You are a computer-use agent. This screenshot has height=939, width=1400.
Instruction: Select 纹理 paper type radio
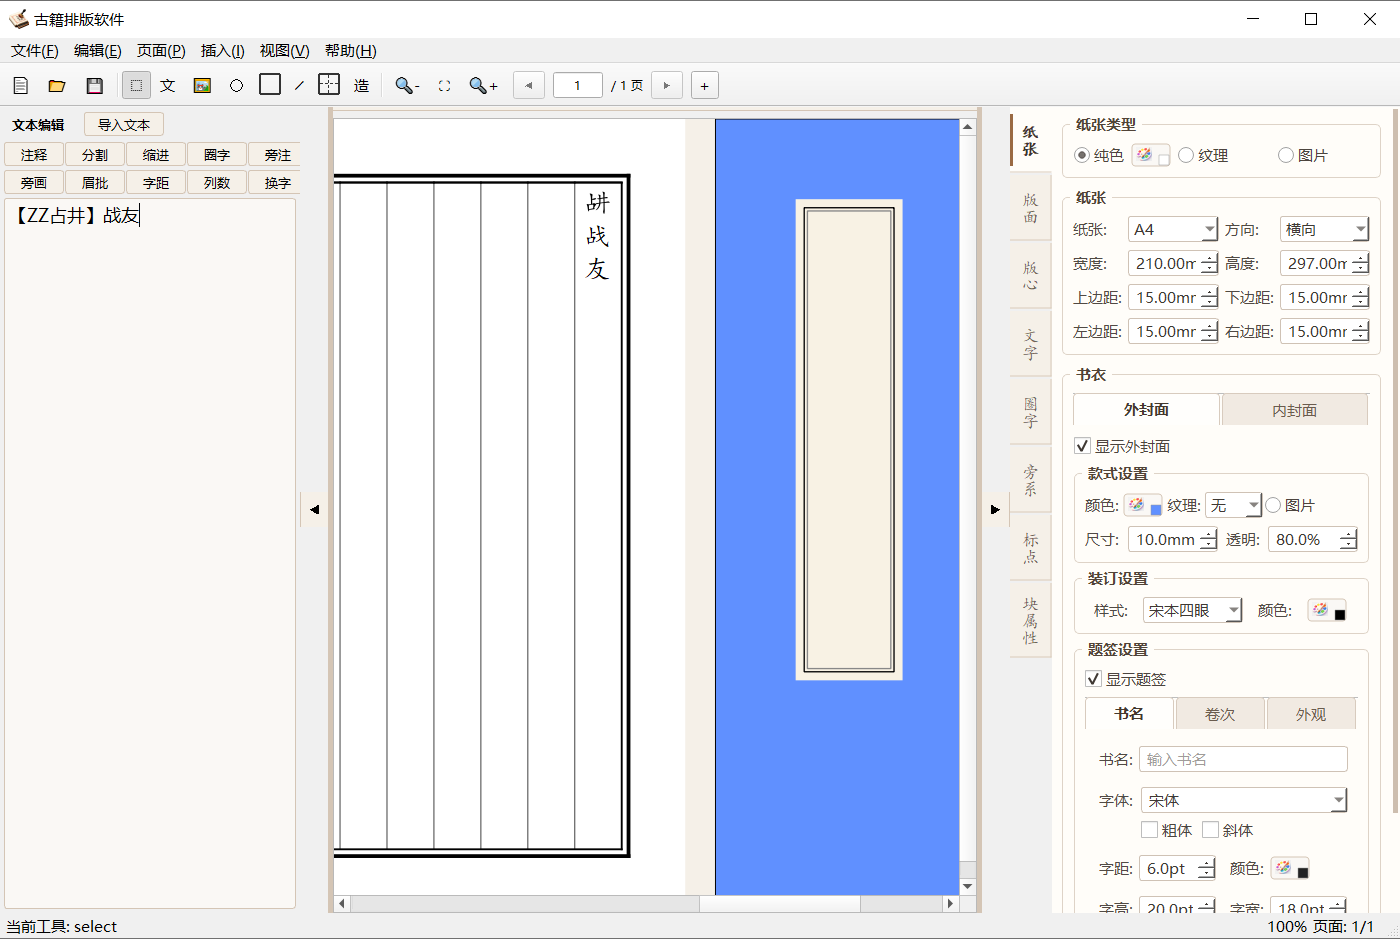click(1186, 155)
